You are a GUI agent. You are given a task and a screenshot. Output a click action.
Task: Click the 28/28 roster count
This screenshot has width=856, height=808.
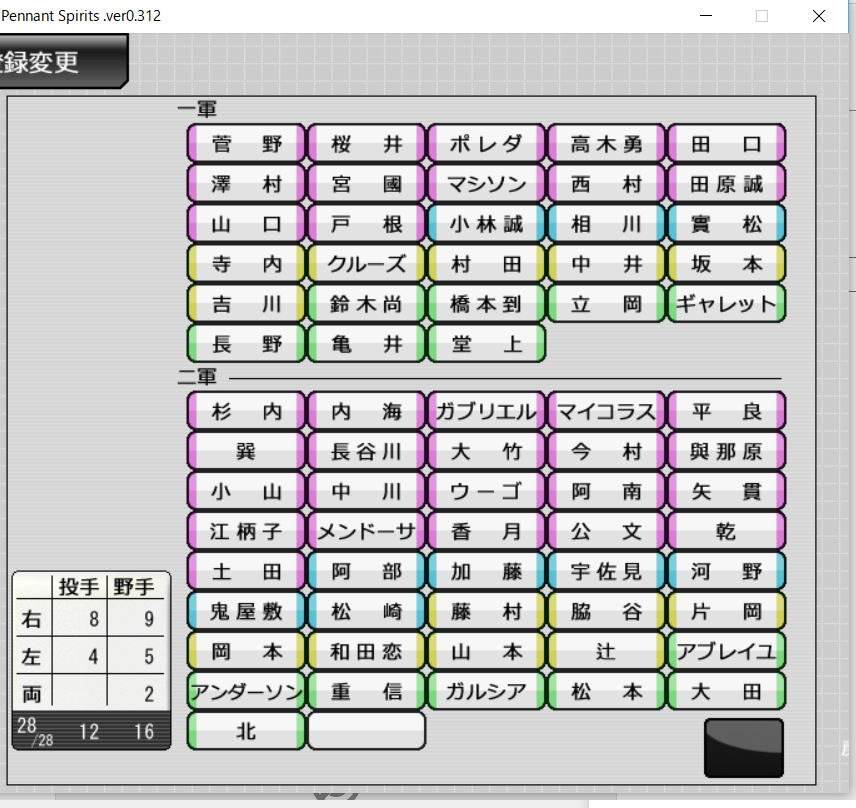pyautogui.click(x=35, y=732)
